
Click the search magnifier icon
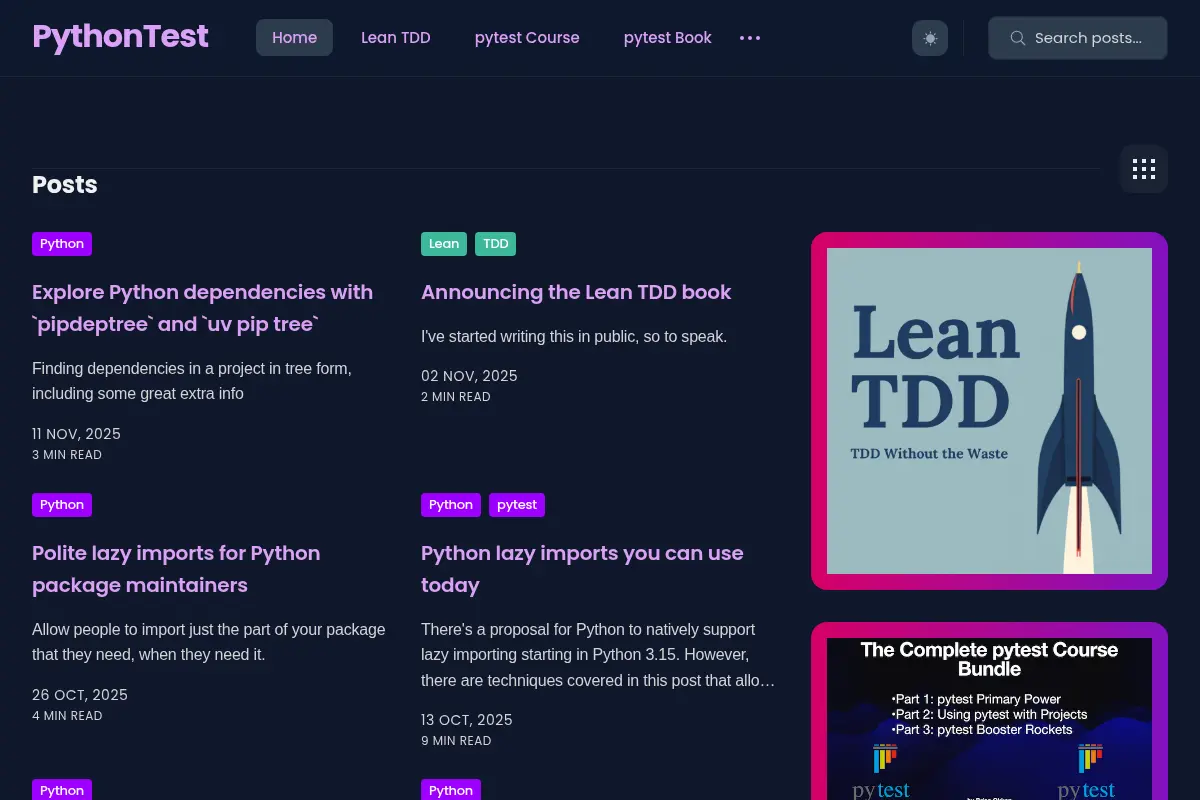click(1018, 38)
